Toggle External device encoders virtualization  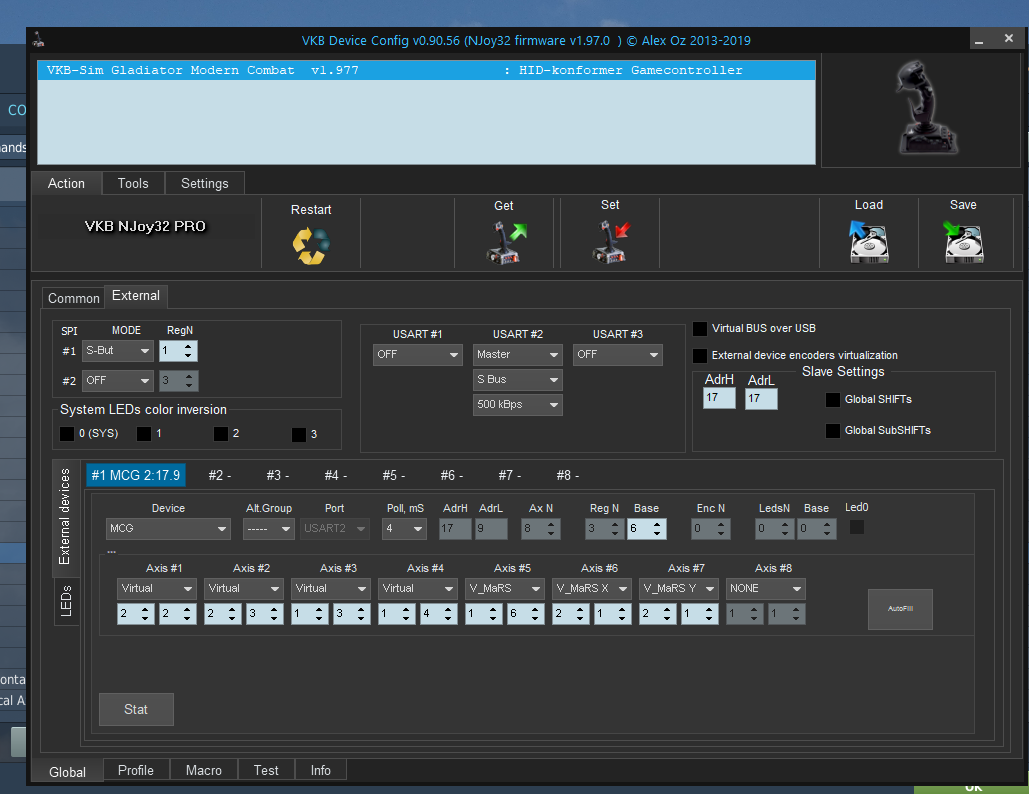click(700, 356)
